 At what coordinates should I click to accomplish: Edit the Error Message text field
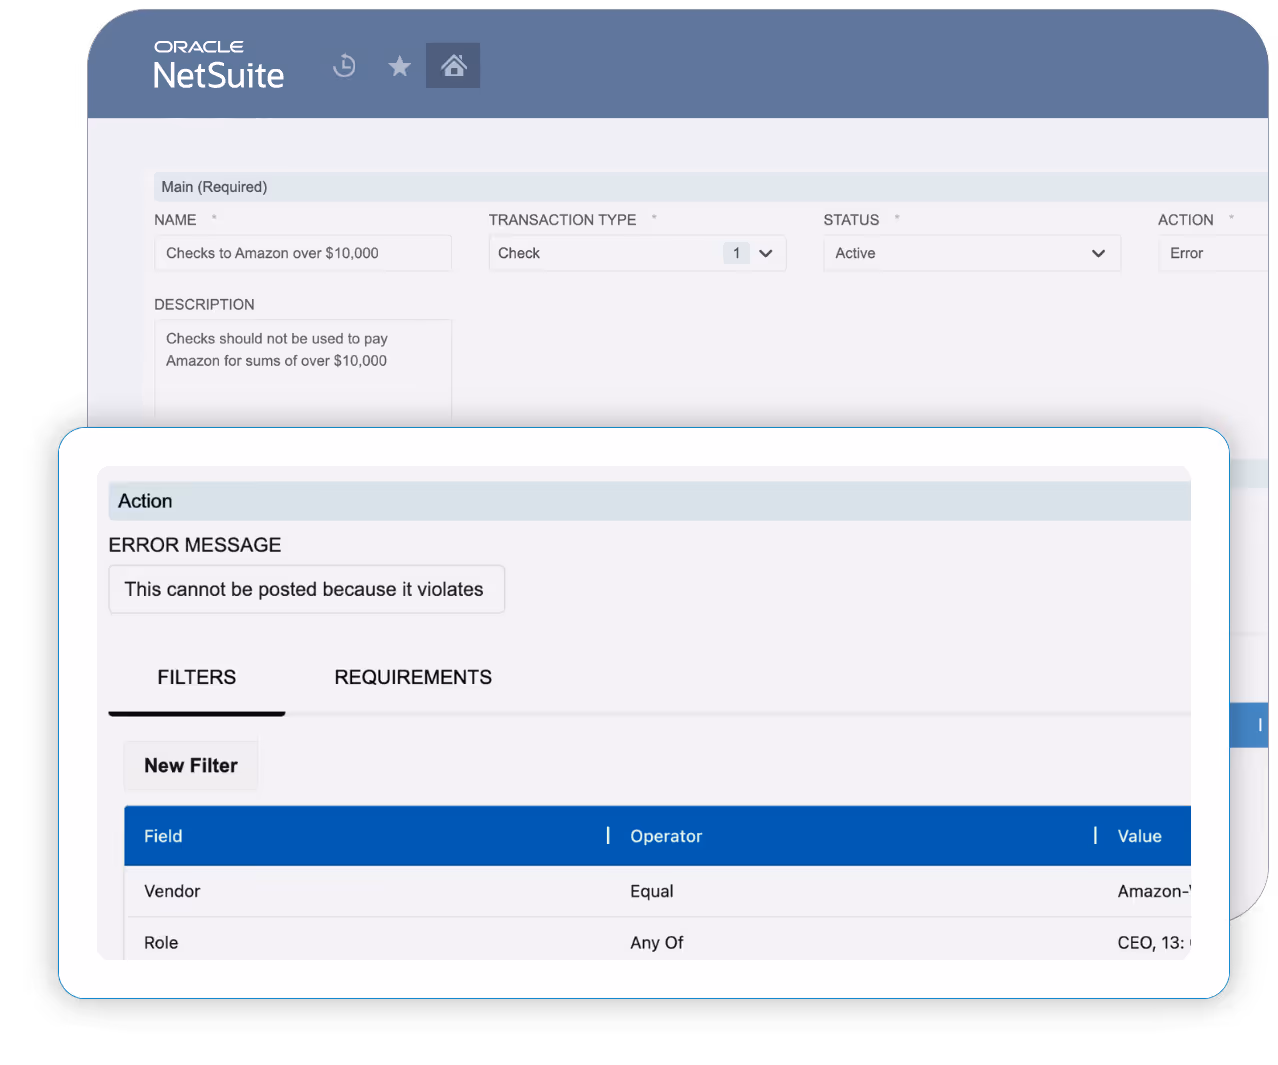[x=306, y=589]
